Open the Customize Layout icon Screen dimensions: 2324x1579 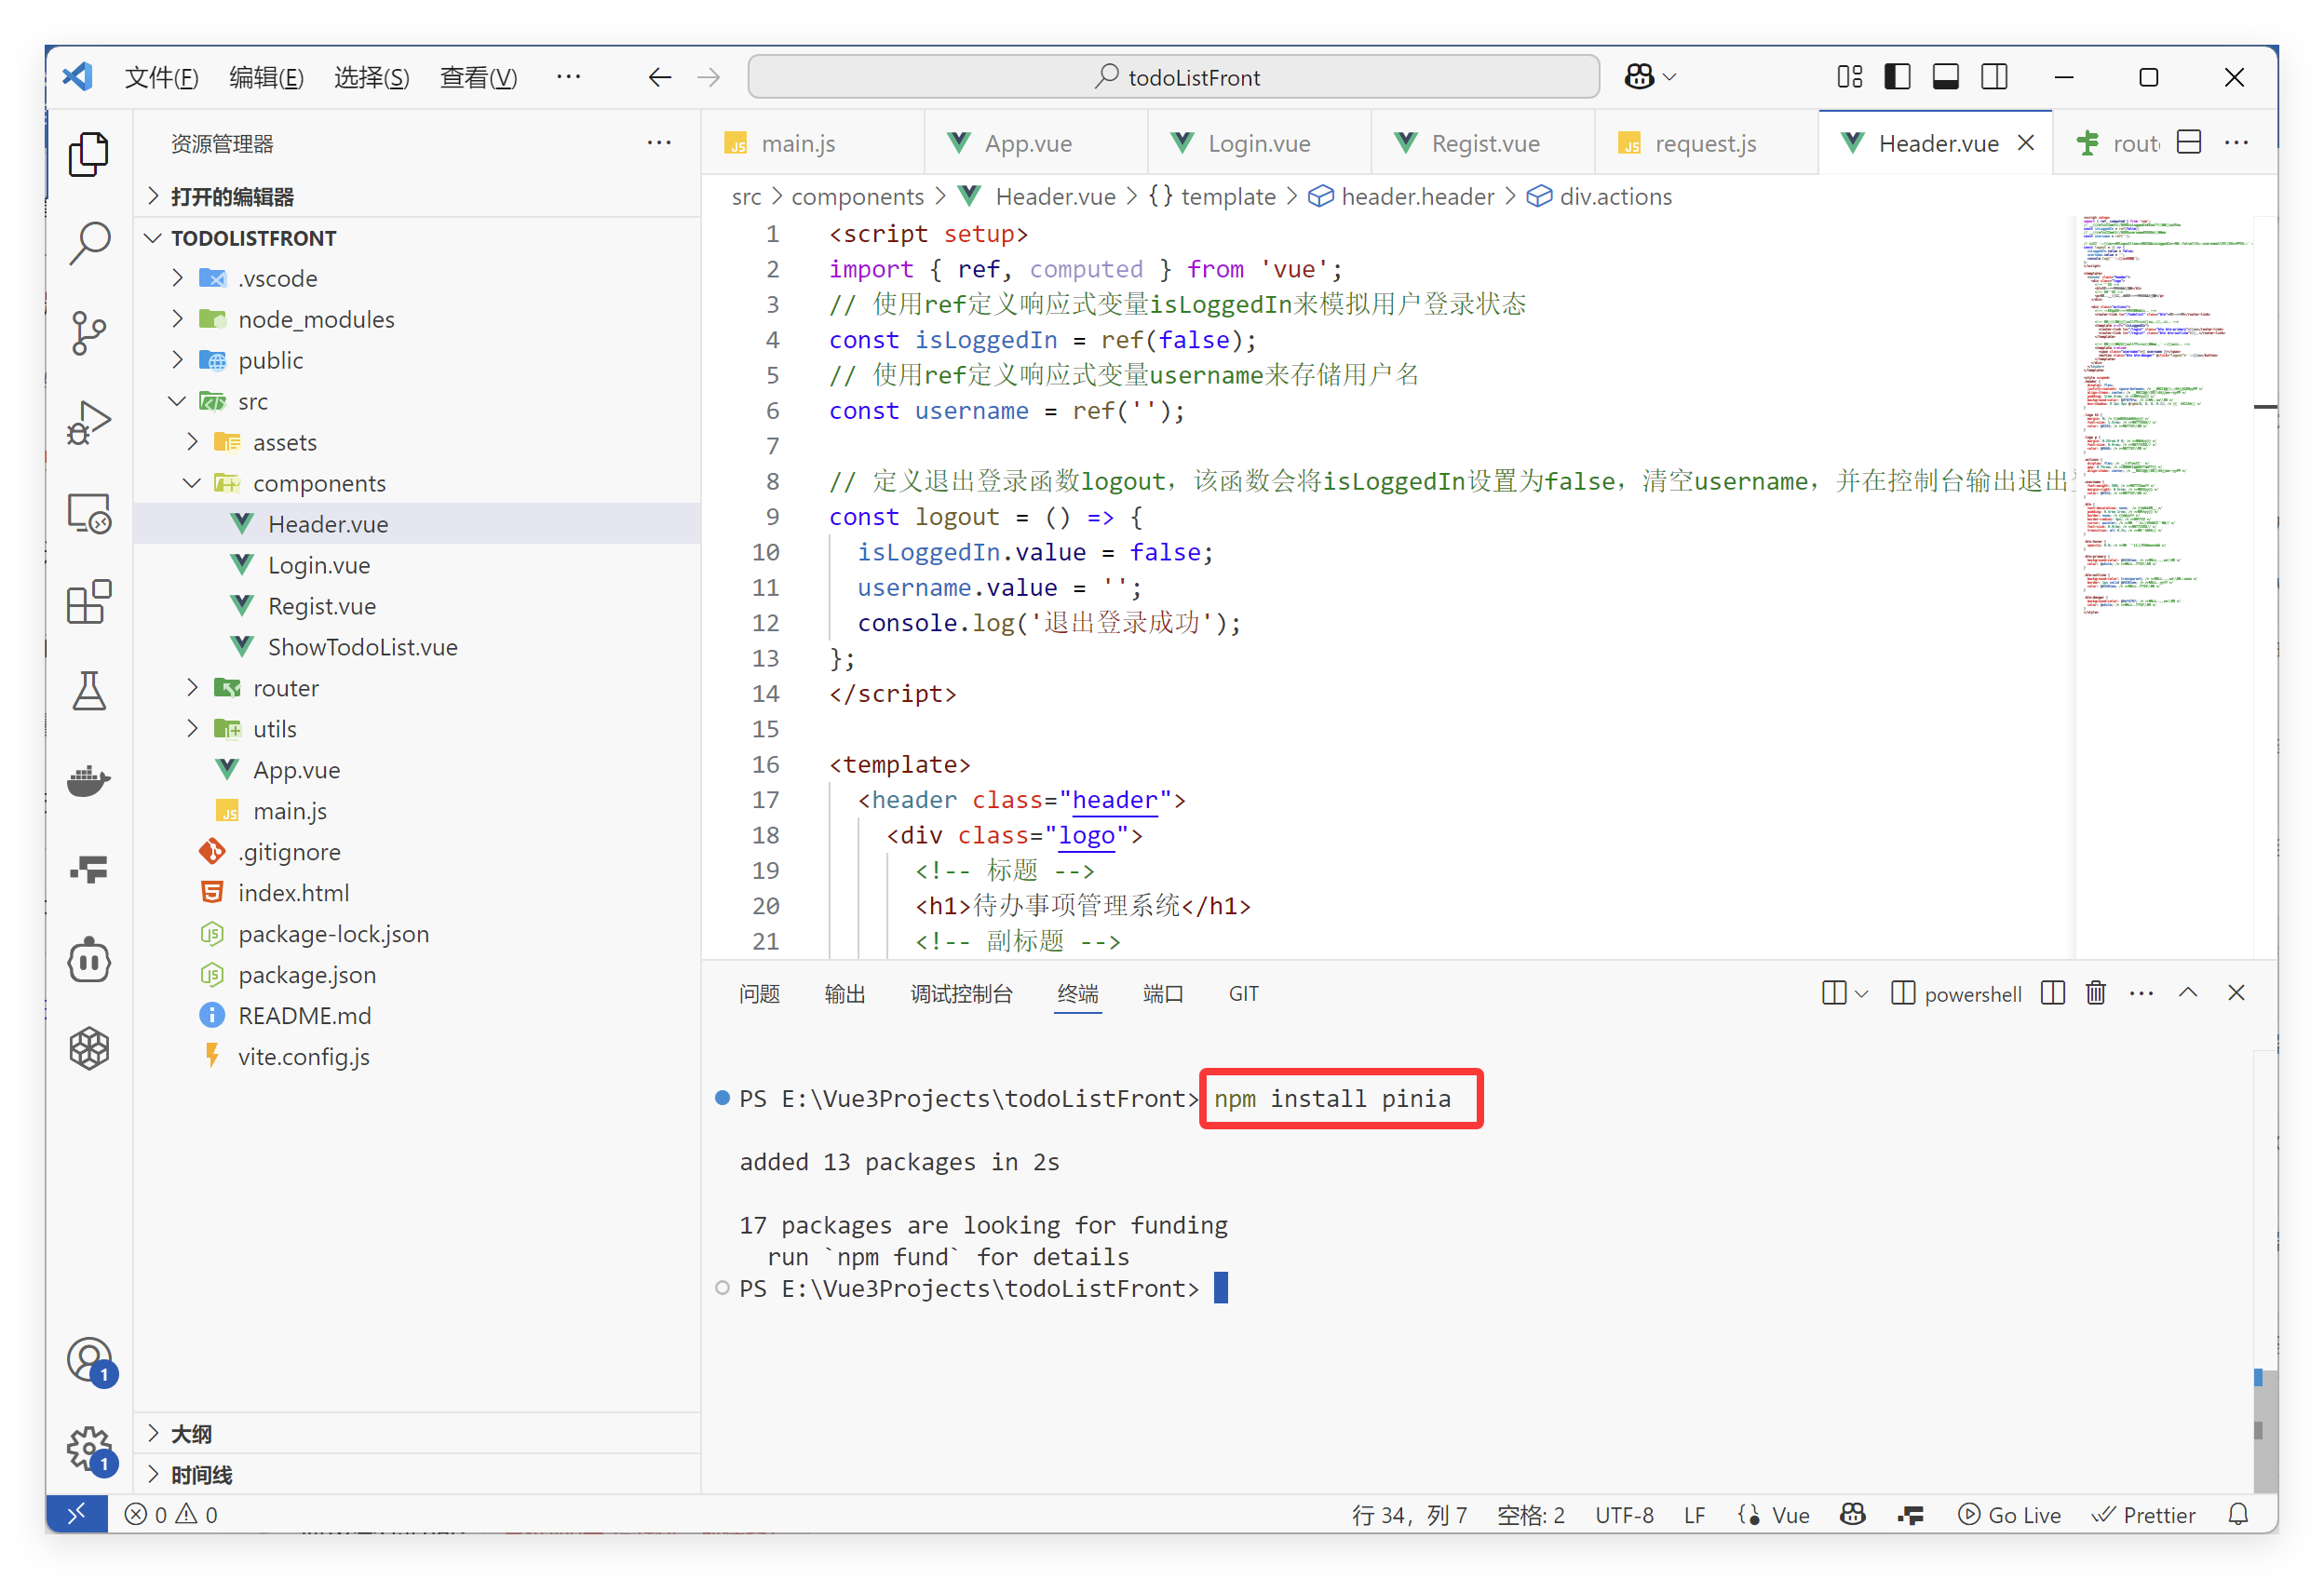(1849, 77)
